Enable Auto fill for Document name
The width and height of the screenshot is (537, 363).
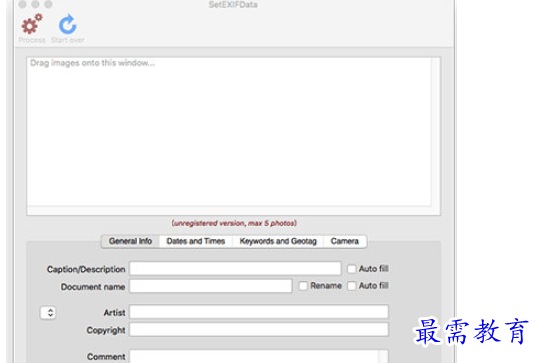[x=352, y=286]
